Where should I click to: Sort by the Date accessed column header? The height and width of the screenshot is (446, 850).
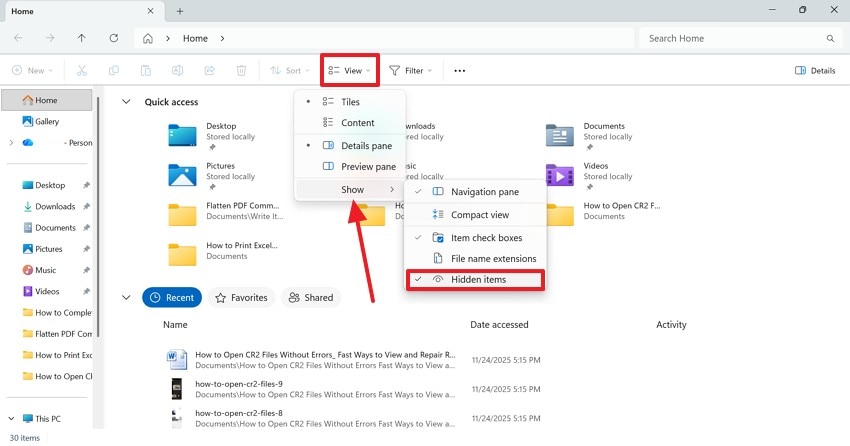point(499,325)
